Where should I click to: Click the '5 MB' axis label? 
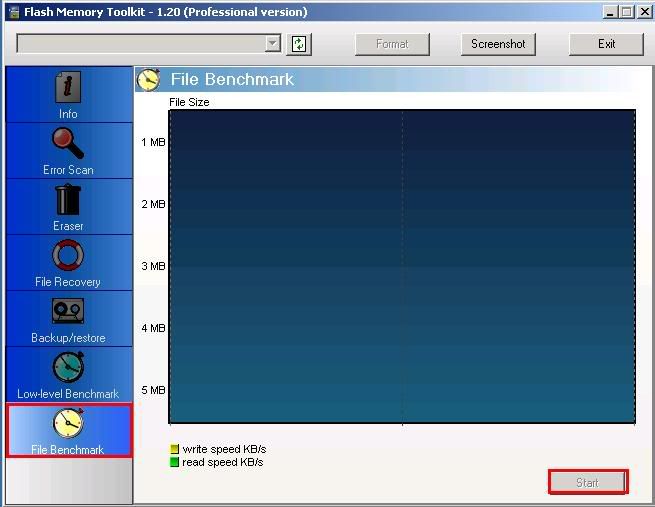pyautogui.click(x=153, y=390)
